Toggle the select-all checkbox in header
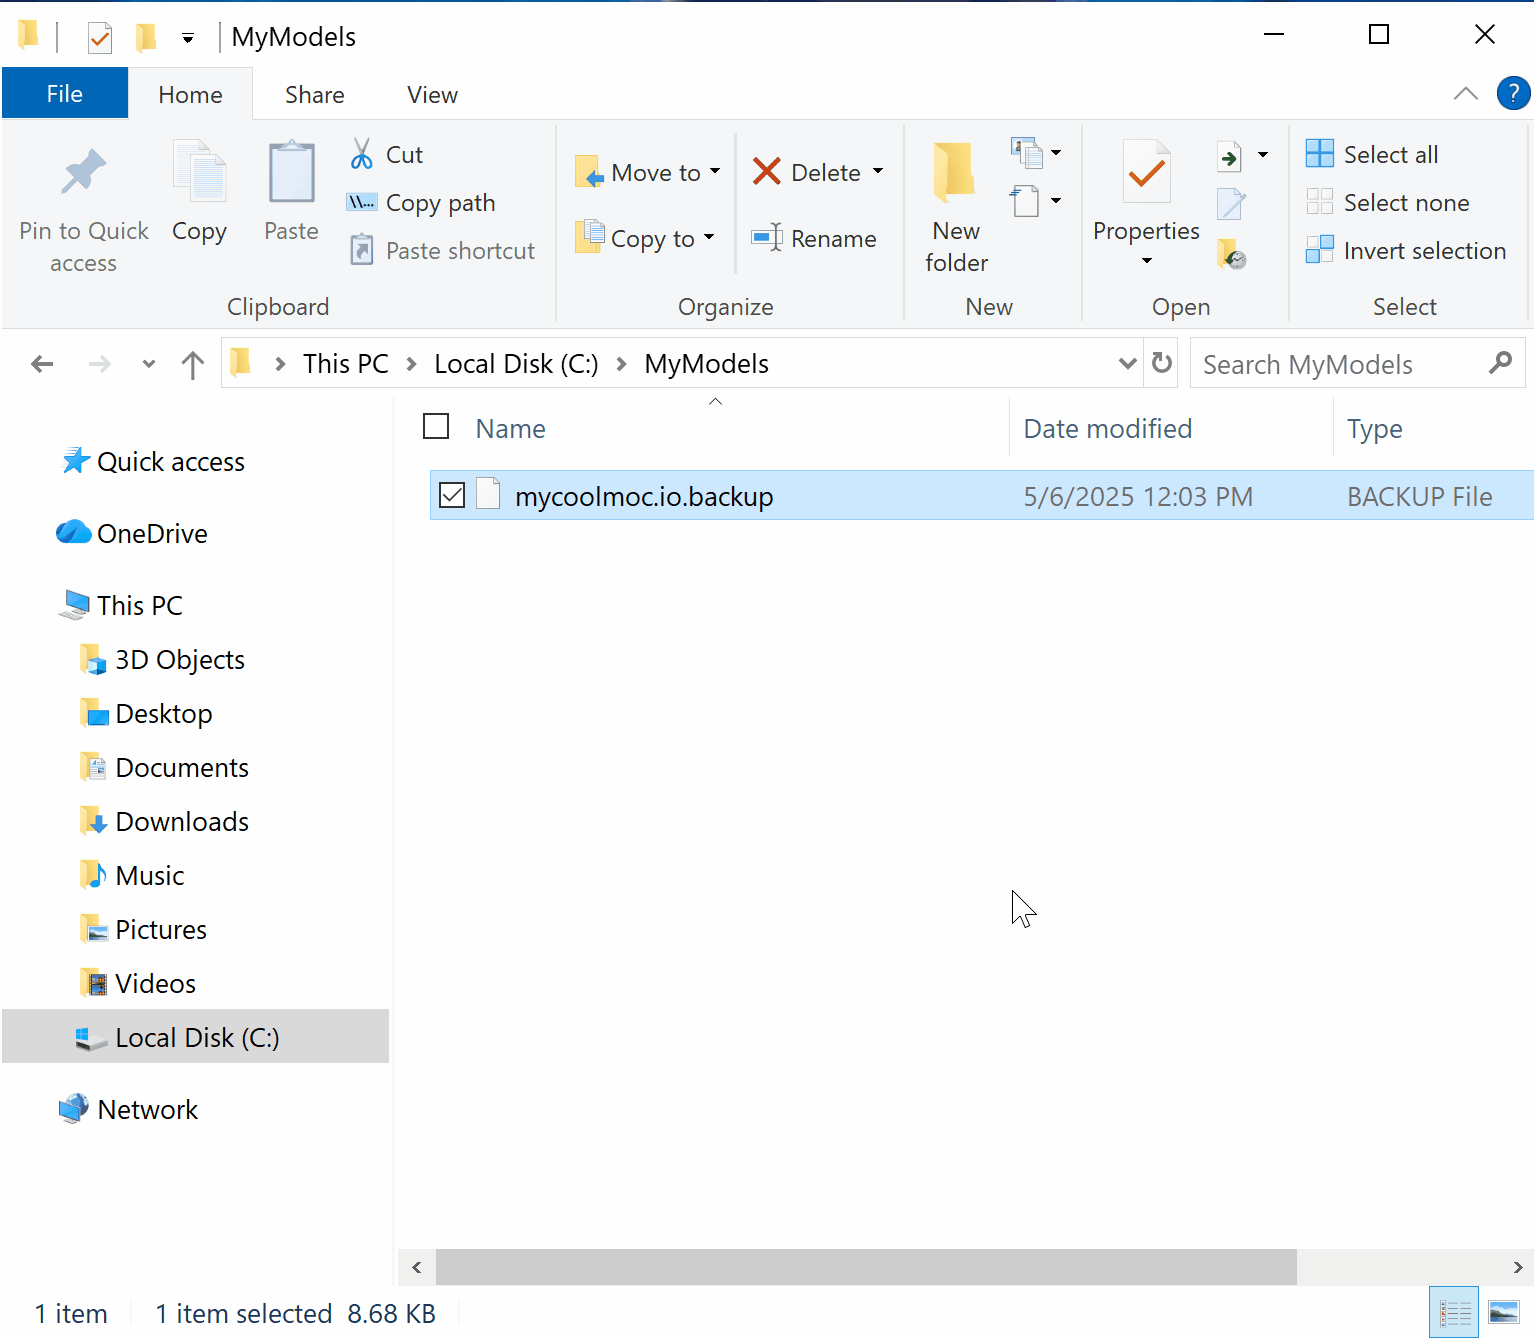Screen dimensions: 1534x1338 (x=436, y=427)
